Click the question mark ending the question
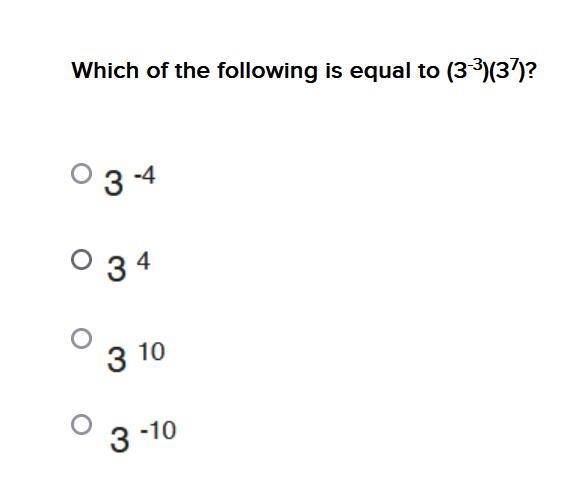Screen dimensions: 565x478 (530, 70)
